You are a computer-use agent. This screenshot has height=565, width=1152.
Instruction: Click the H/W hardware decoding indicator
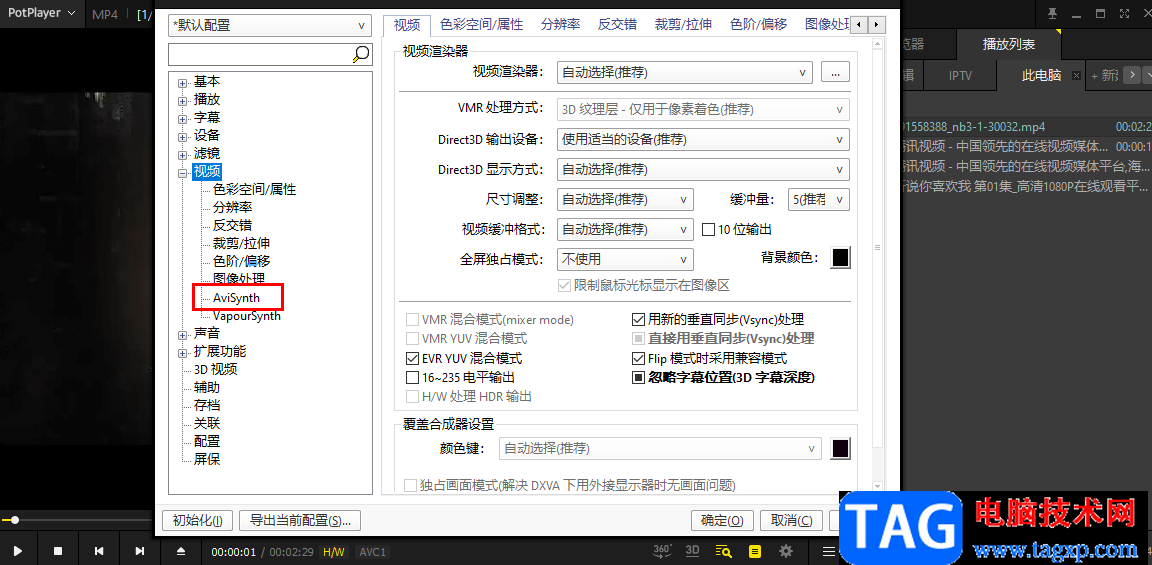[x=334, y=552]
